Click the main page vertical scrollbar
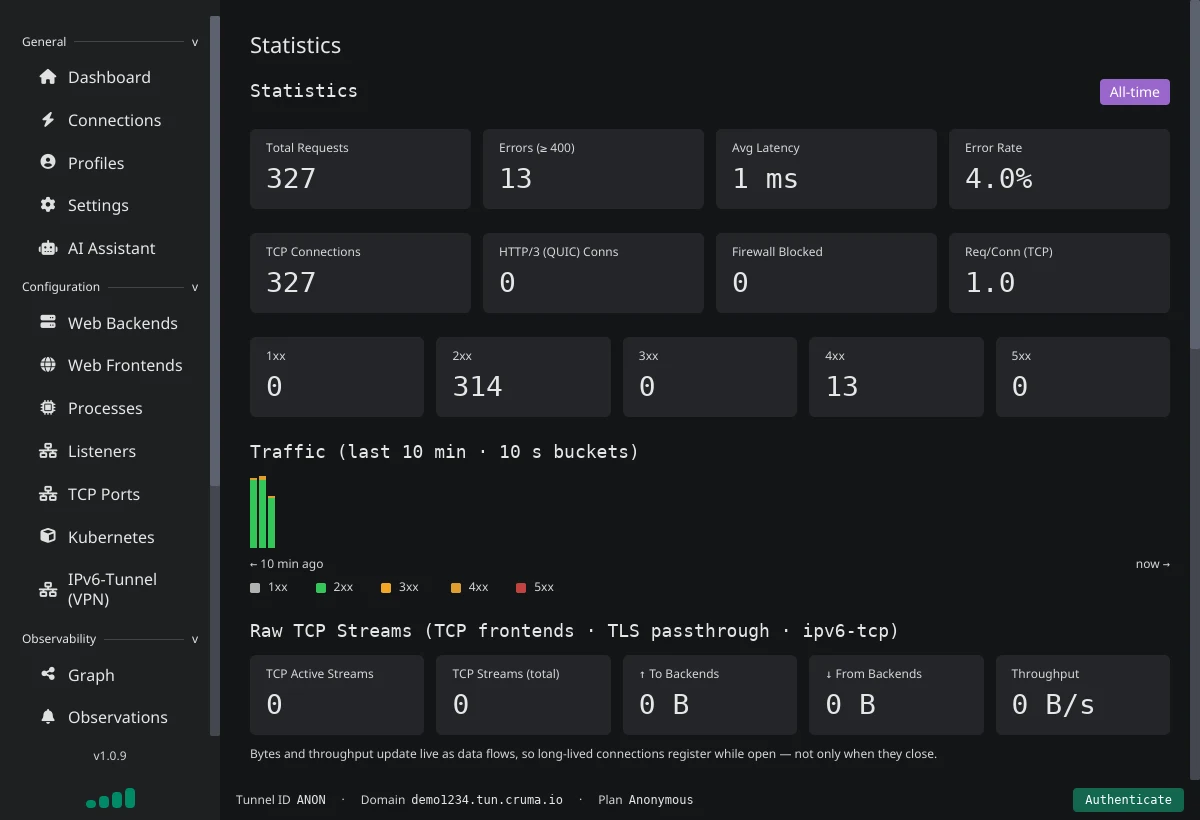This screenshot has height=820, width=1200. coord(1195,175)
